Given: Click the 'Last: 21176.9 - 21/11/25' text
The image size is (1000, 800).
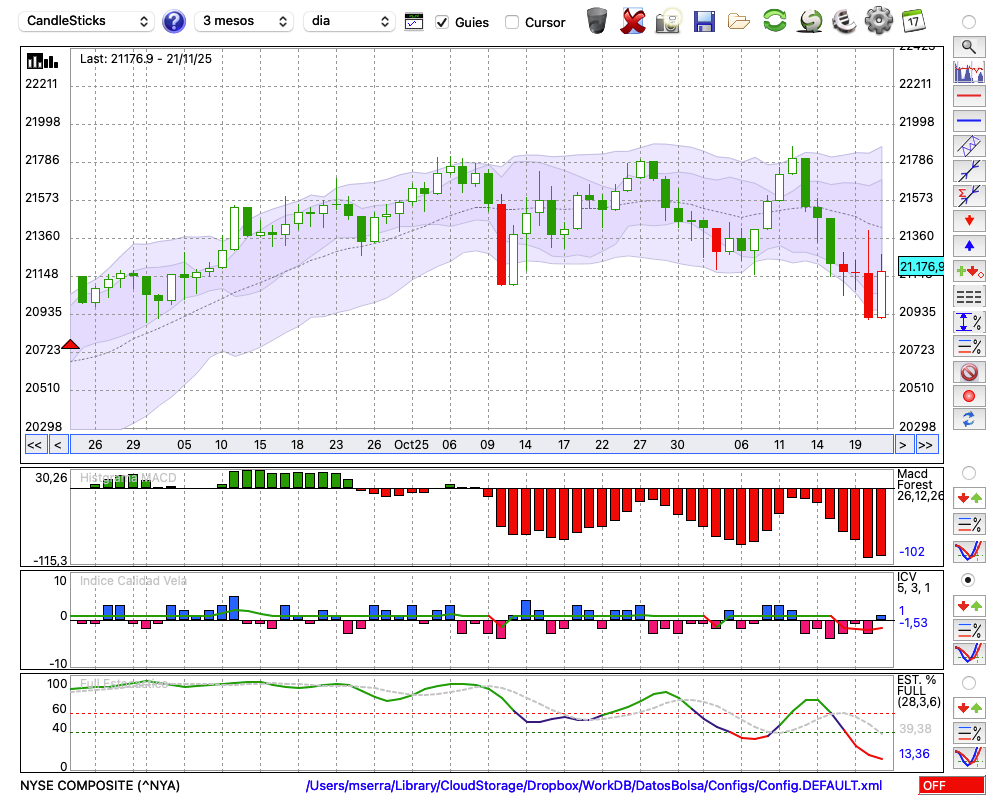Looking at the screenshot, I should [145, 59].
